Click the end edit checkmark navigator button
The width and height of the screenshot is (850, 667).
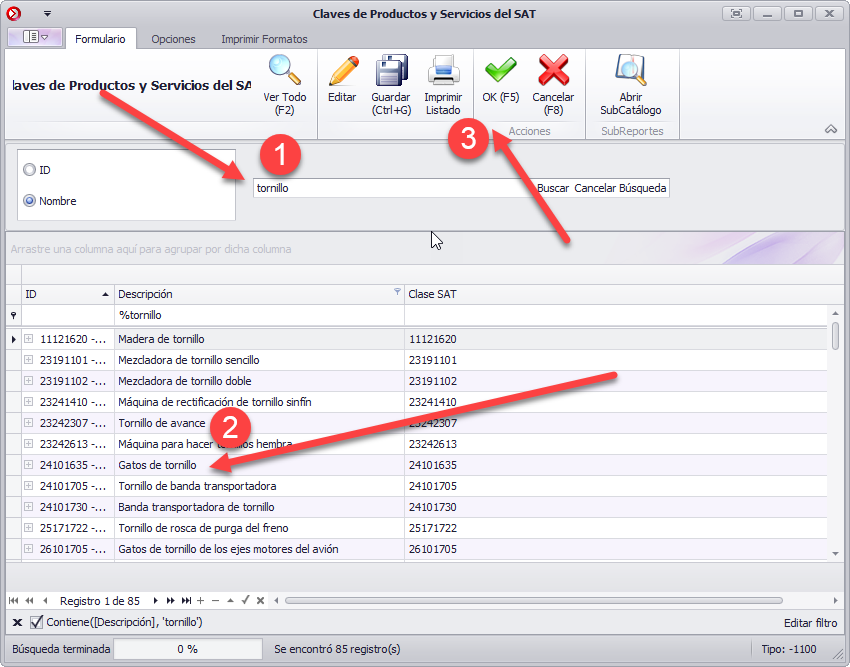click(246, 600)
